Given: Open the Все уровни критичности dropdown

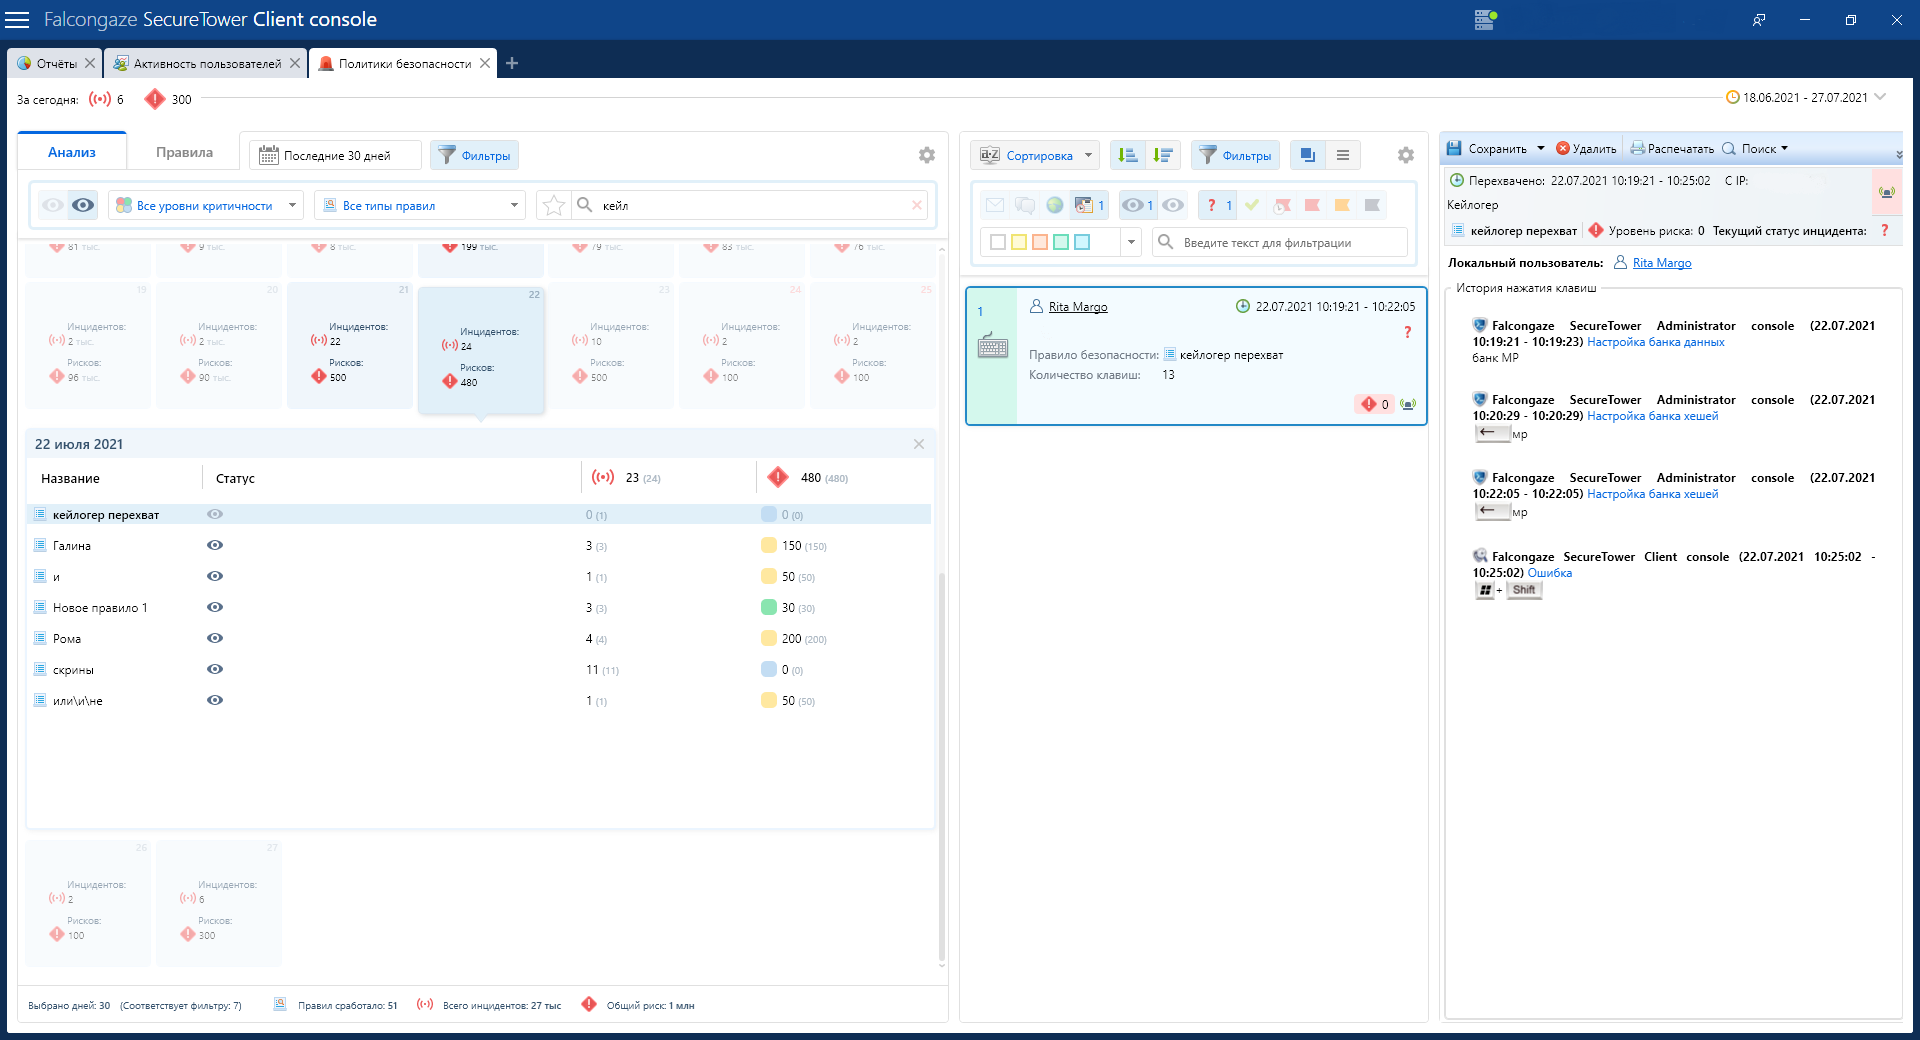Looking at the screenshot, I should 205,205.
